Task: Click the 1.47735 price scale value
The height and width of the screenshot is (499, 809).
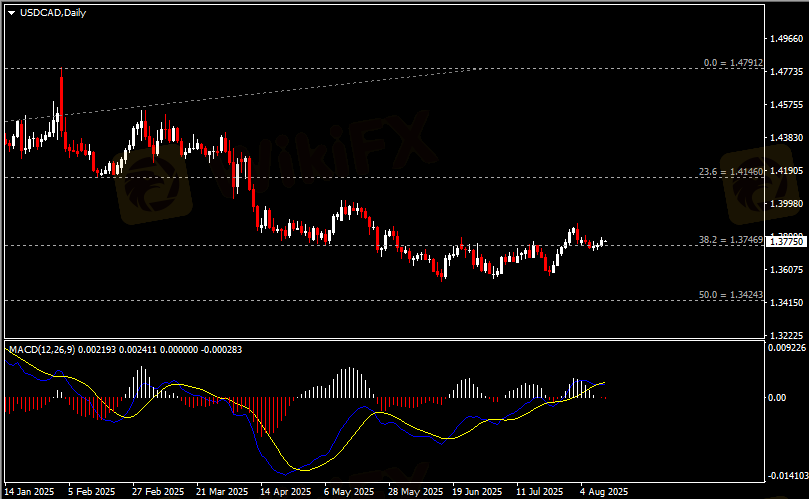Action: pos(786,72)
